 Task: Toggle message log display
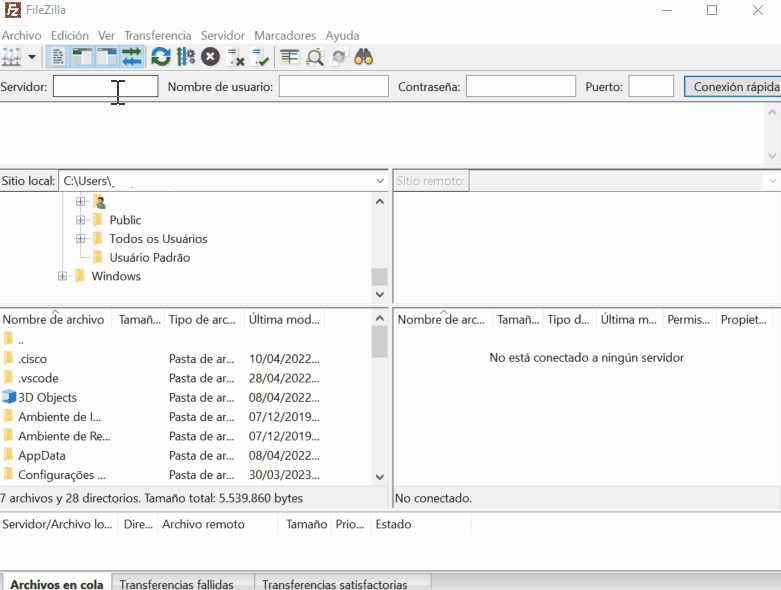click(x=58, y=57)
